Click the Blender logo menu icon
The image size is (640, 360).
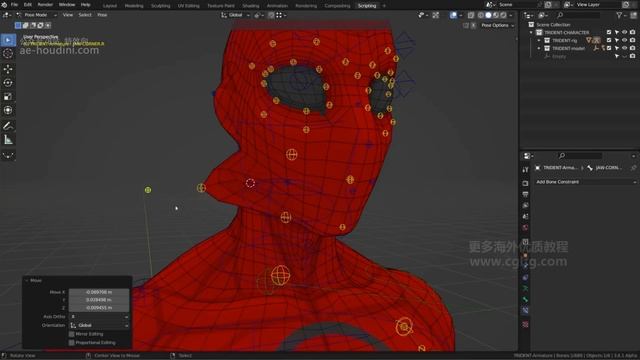click(4, 5)
